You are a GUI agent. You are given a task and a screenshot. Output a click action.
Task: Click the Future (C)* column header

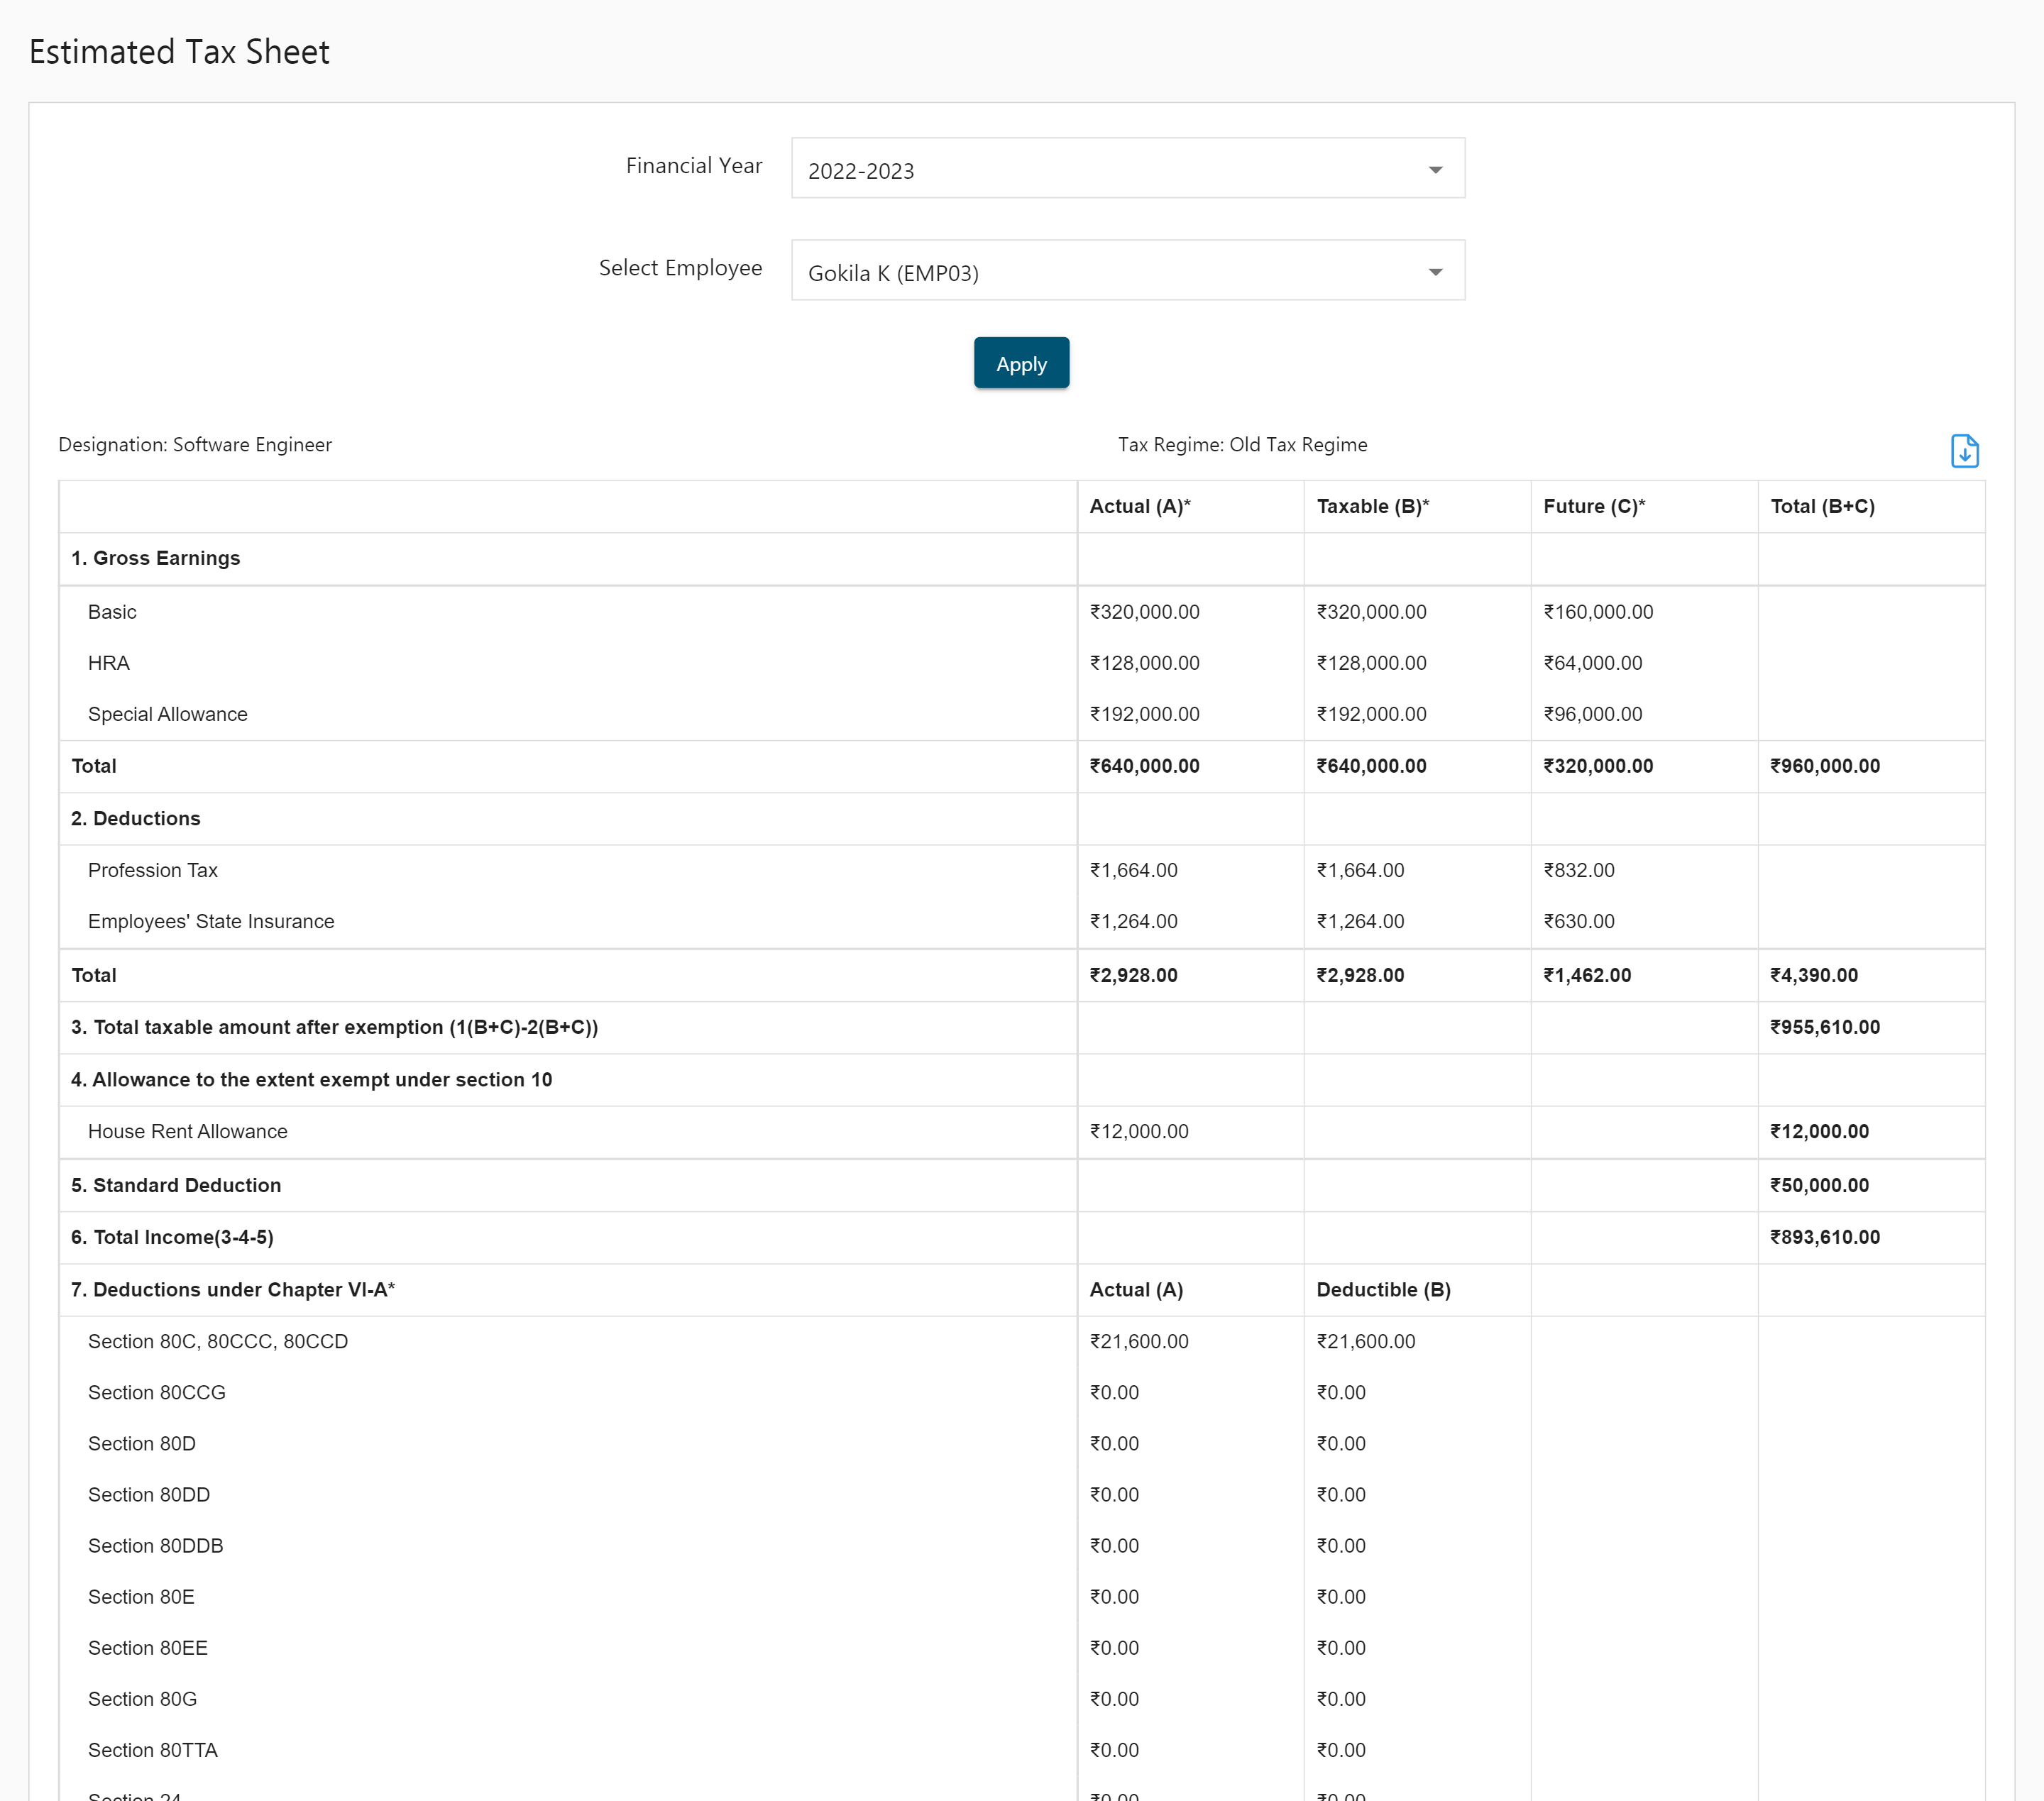(1594, 506)
